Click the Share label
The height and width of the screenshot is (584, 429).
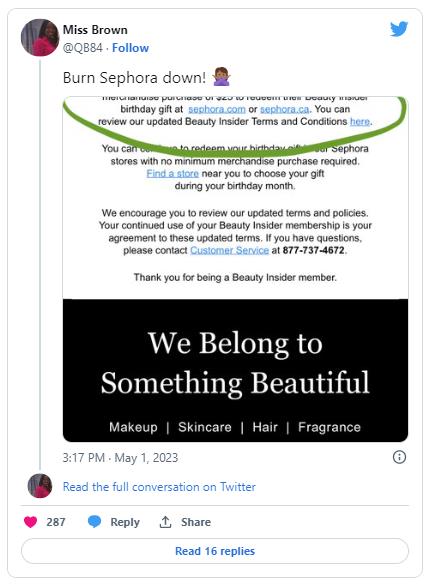(196, 522)
